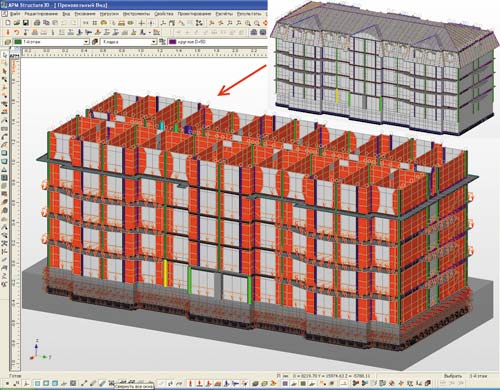500x390 pixels.
Task: Open the Свойства menu
Action: tap(164, 14)
